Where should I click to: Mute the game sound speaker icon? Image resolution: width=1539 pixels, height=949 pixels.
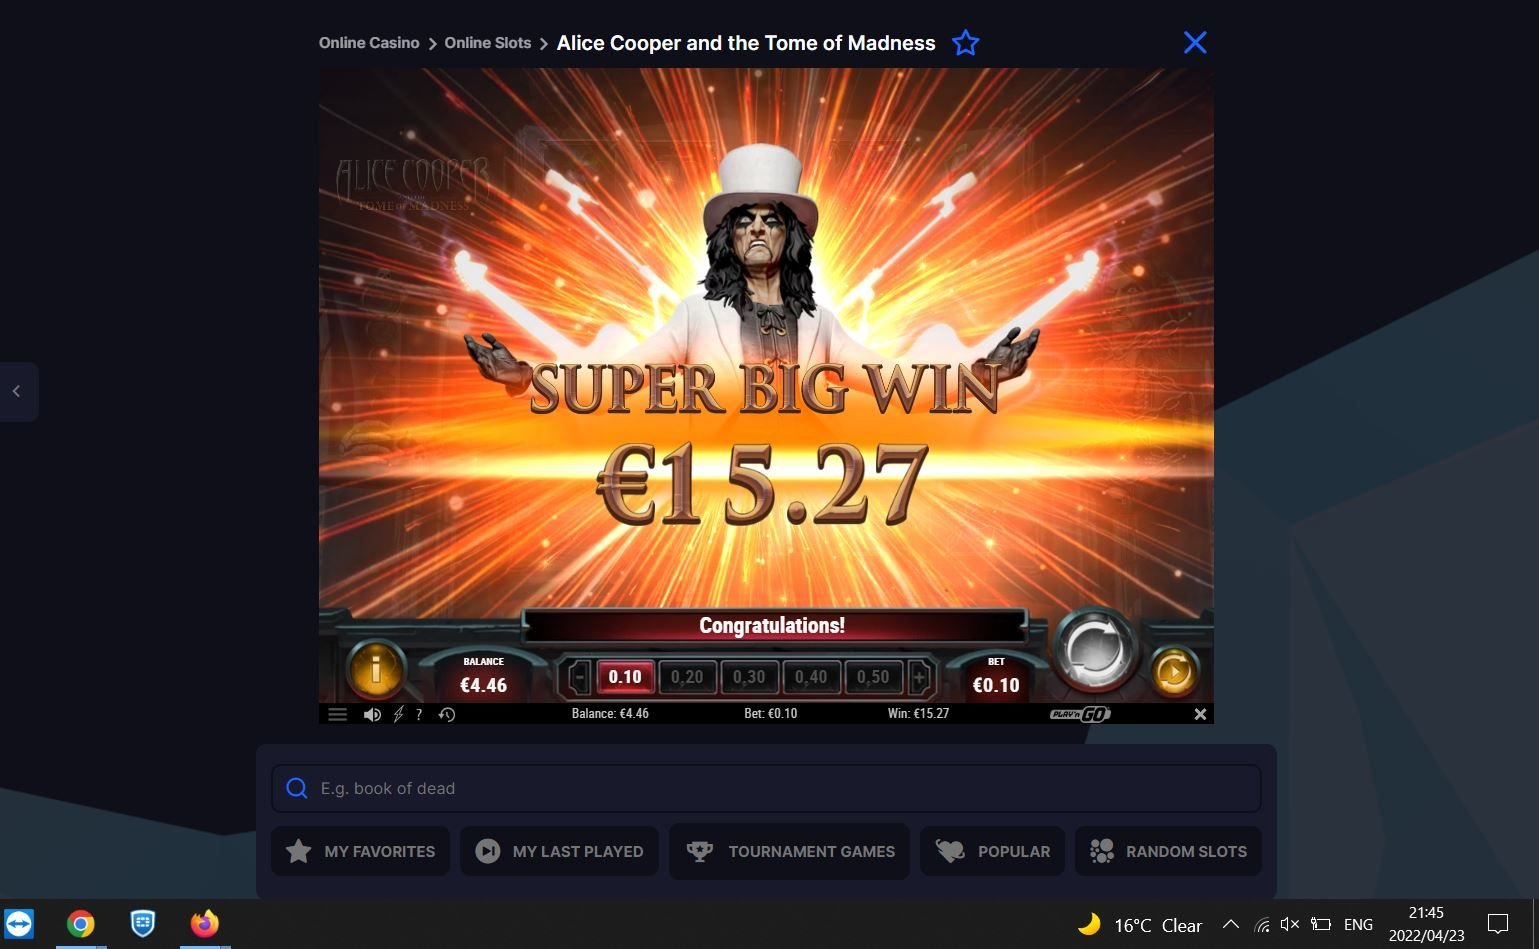[372, 714]
